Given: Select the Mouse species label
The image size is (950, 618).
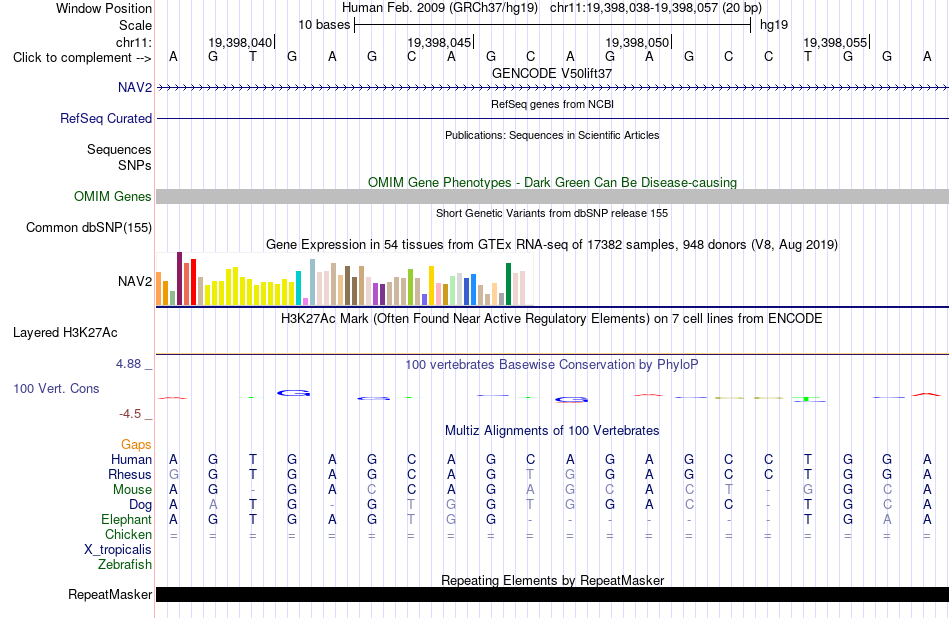Looking at the screenshot, I should tap(132, 490).
